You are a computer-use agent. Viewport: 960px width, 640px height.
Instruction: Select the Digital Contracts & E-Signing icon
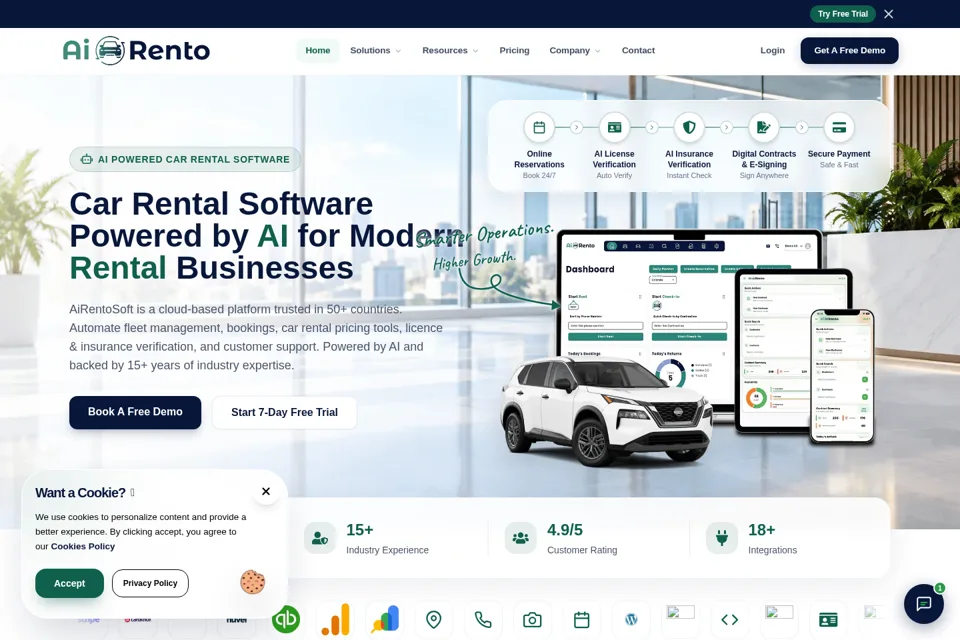point(763,127)
